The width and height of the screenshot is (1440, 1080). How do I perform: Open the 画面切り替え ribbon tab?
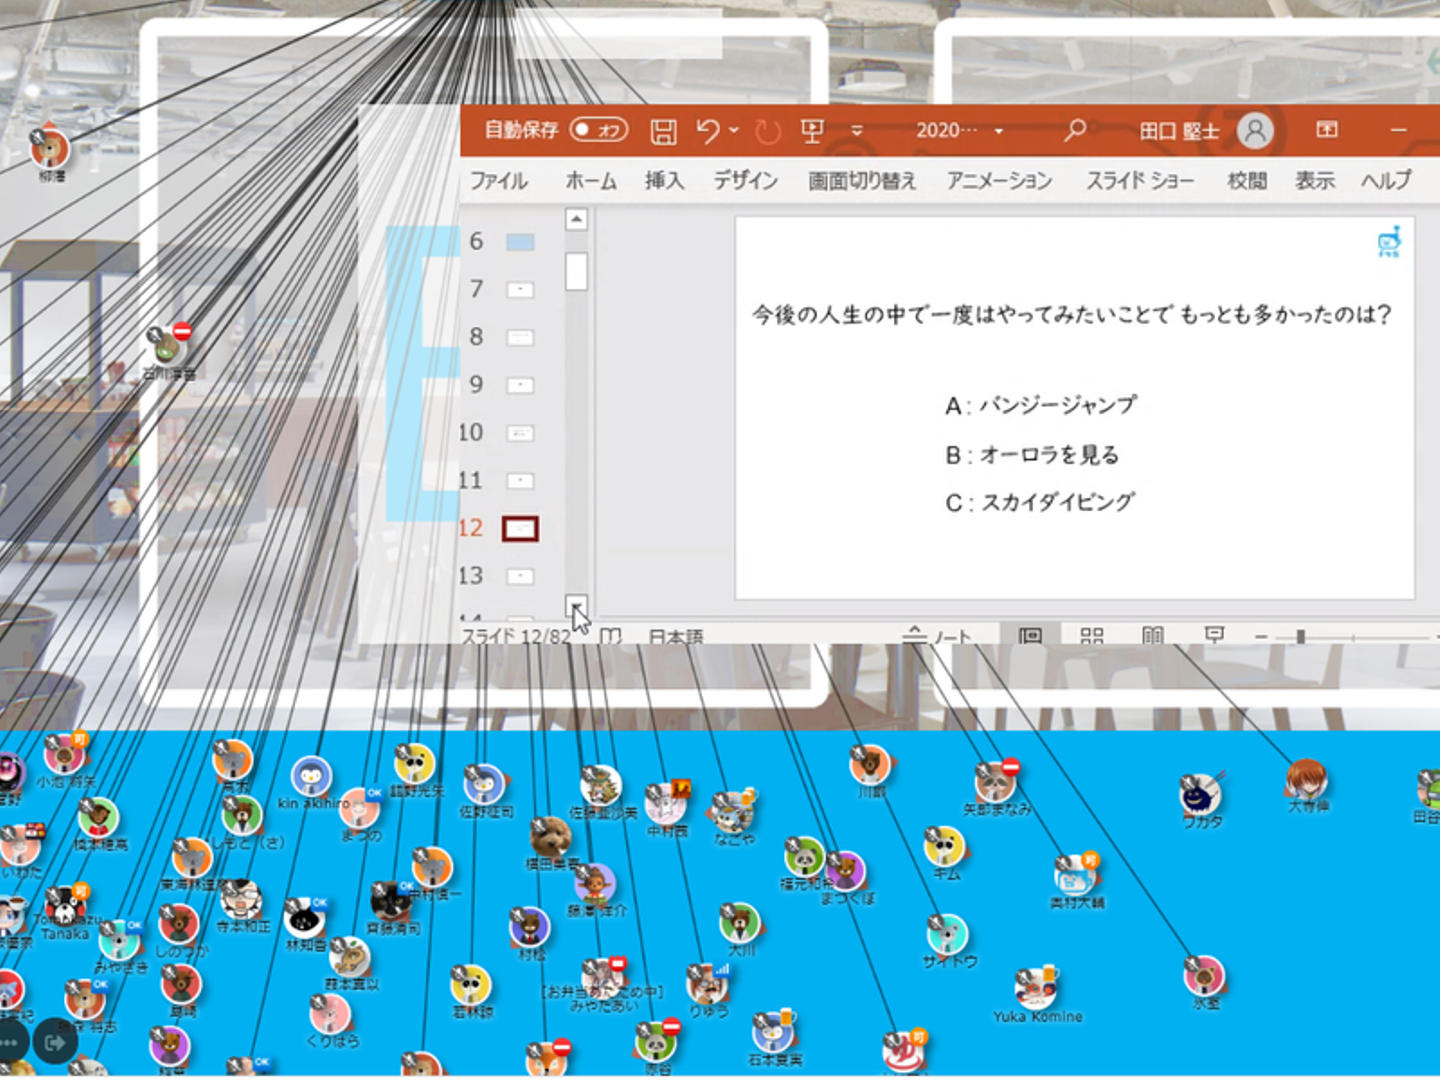862,181
